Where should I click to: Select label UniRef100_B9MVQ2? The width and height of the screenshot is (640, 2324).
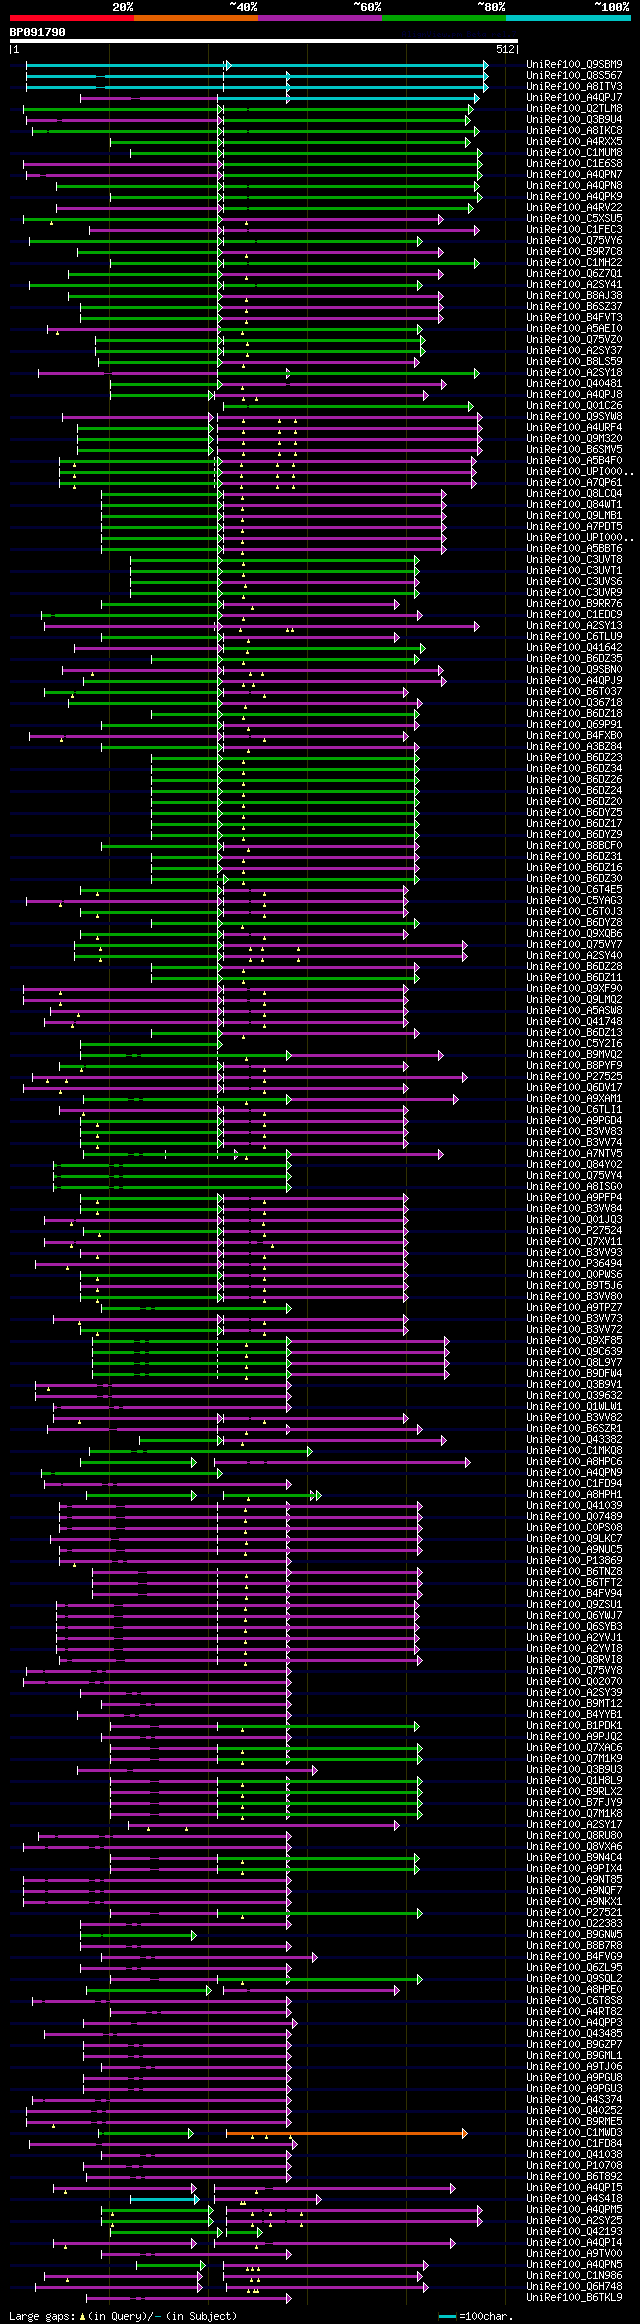(x=574, y=1055)
